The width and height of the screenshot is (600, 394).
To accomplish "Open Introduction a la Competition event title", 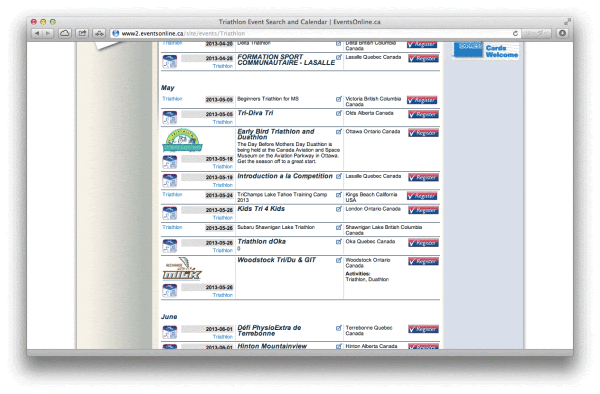I will (285, 176).
